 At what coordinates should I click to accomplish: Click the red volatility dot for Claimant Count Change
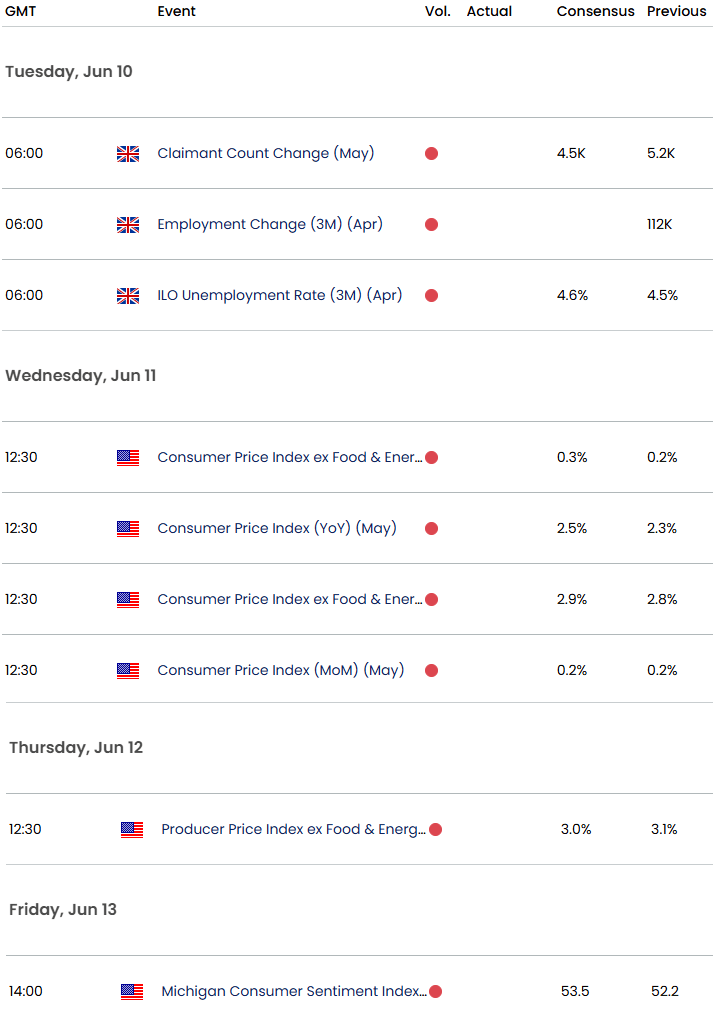click(x=431, y=154)
